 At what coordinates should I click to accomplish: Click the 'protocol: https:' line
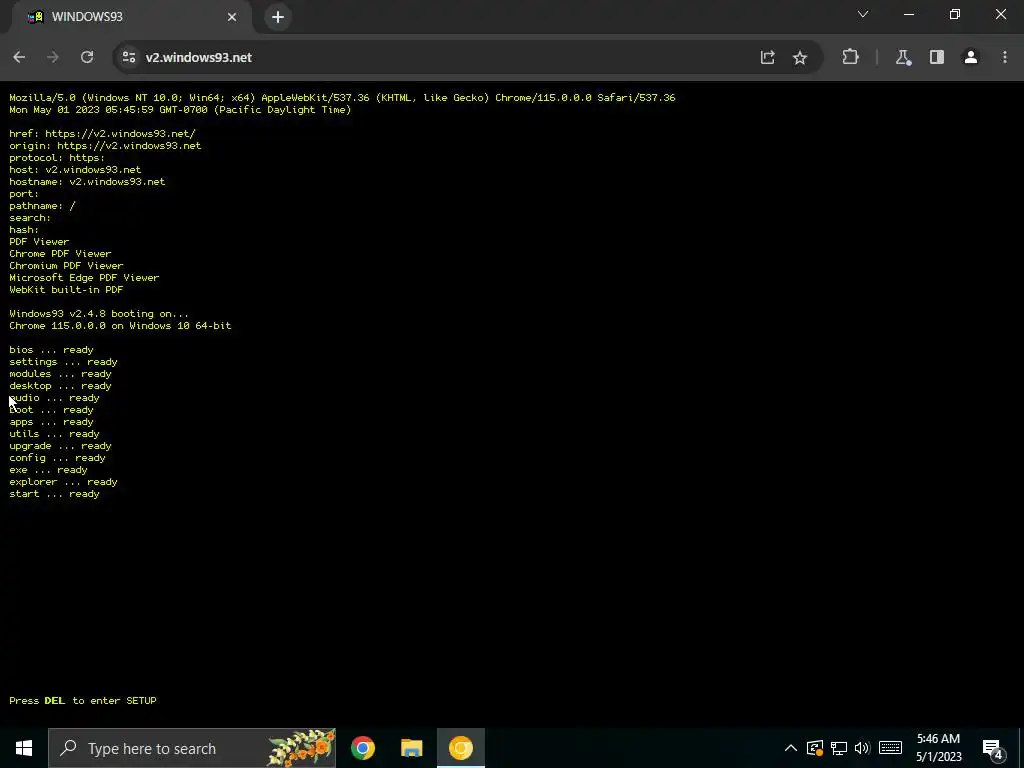tap(57, 157)
